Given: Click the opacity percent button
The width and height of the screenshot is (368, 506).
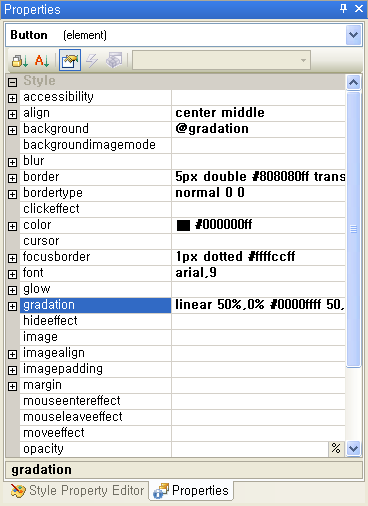Looking at the screenshot, I should pos(336,449).
